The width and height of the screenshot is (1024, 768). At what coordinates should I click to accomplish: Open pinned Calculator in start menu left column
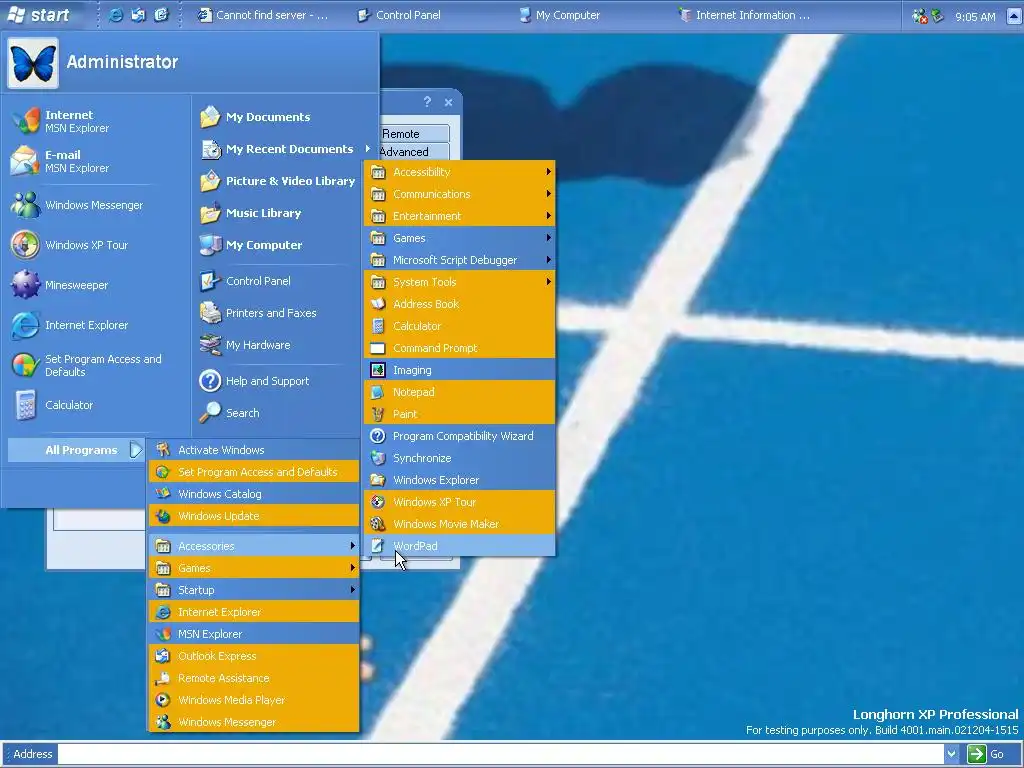click(x=97, y=405)
